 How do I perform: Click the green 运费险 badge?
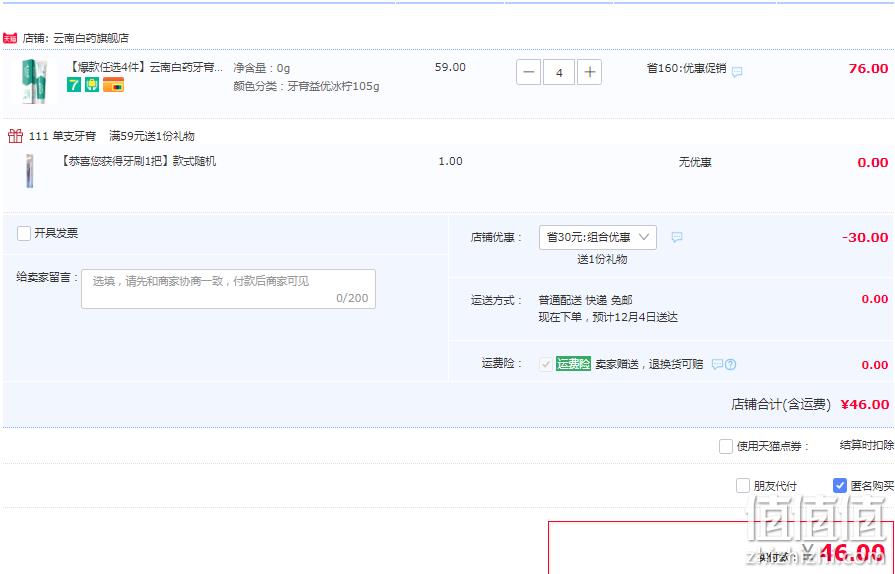[573, 363]
